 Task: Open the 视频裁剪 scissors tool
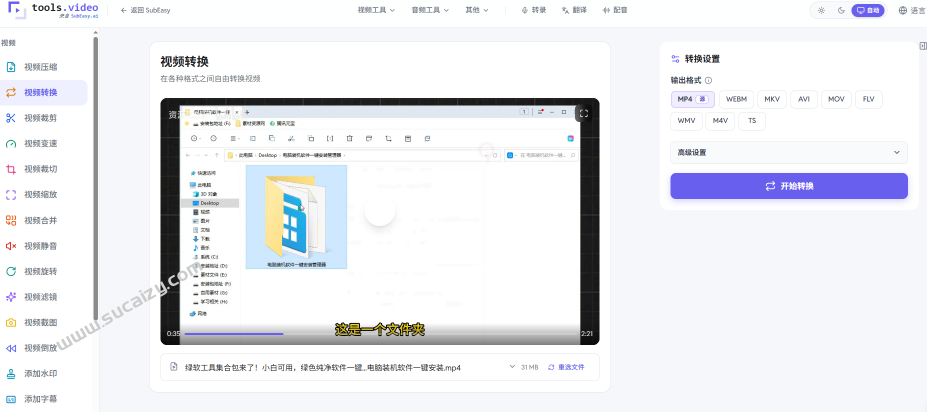(x=40, y=118)
